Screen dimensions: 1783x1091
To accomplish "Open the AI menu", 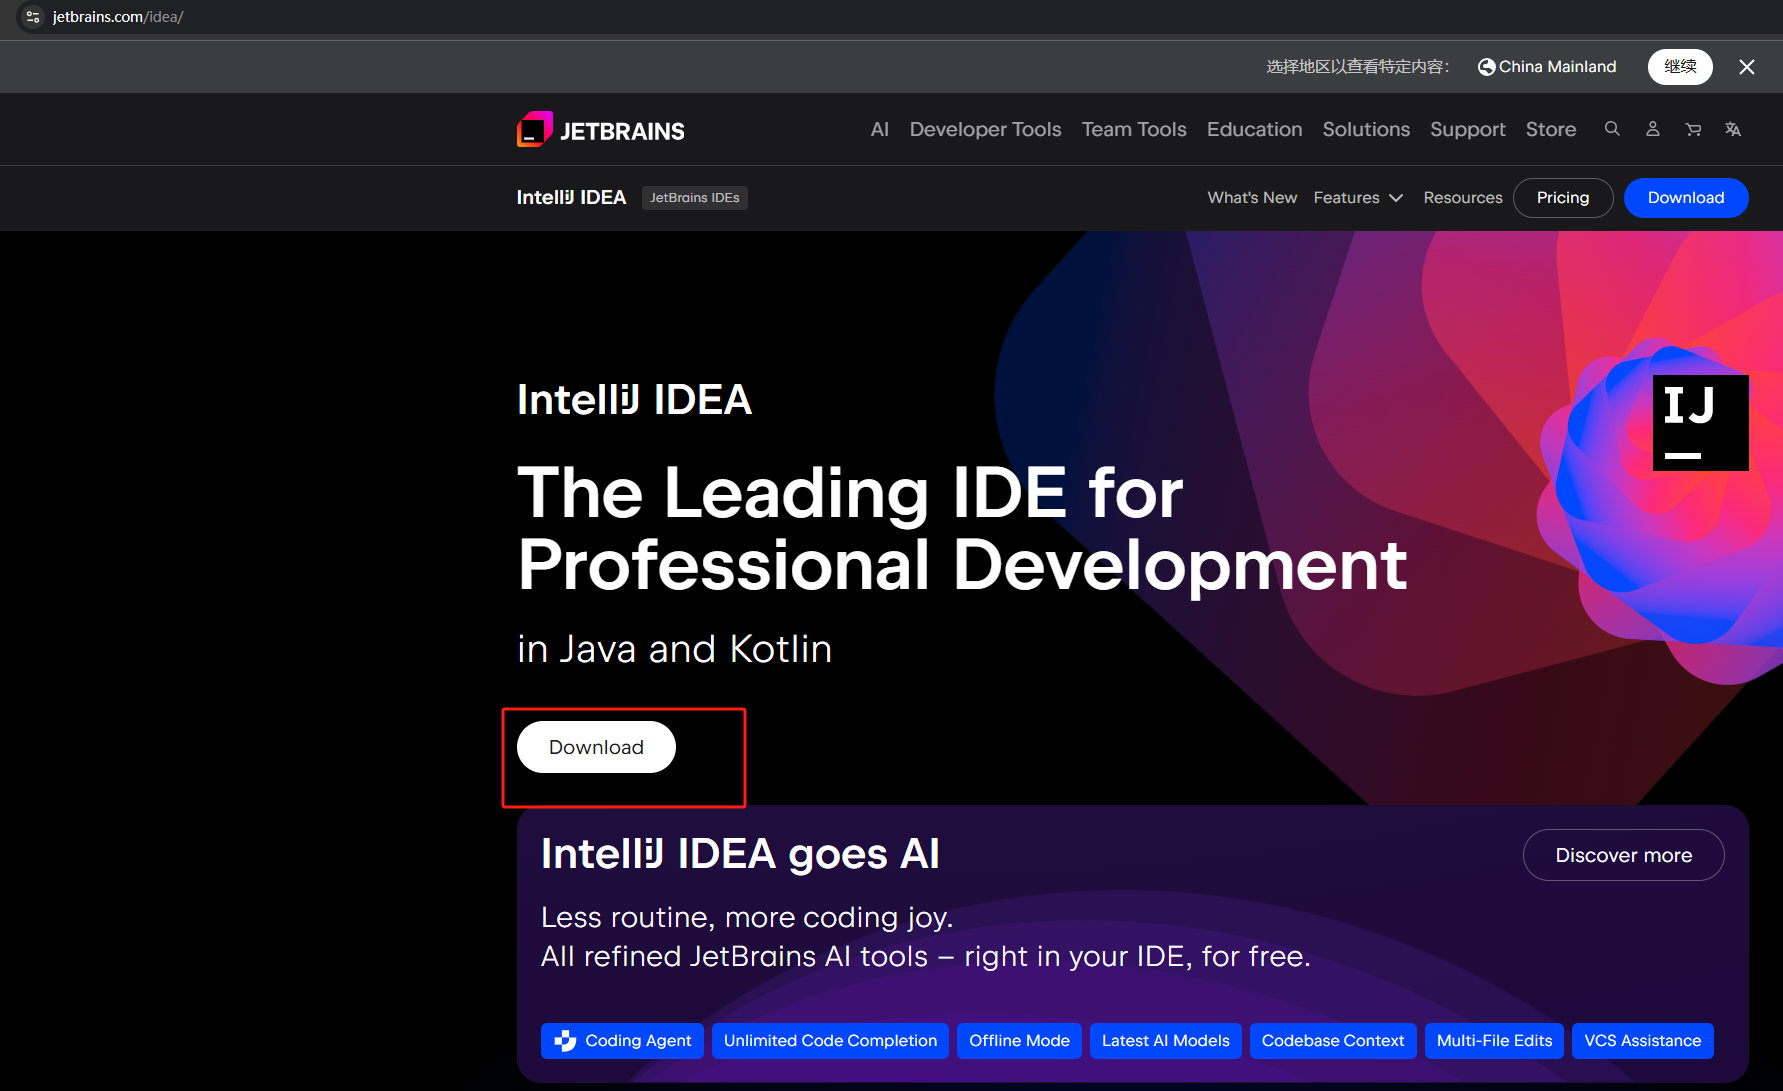I will 880,130.
